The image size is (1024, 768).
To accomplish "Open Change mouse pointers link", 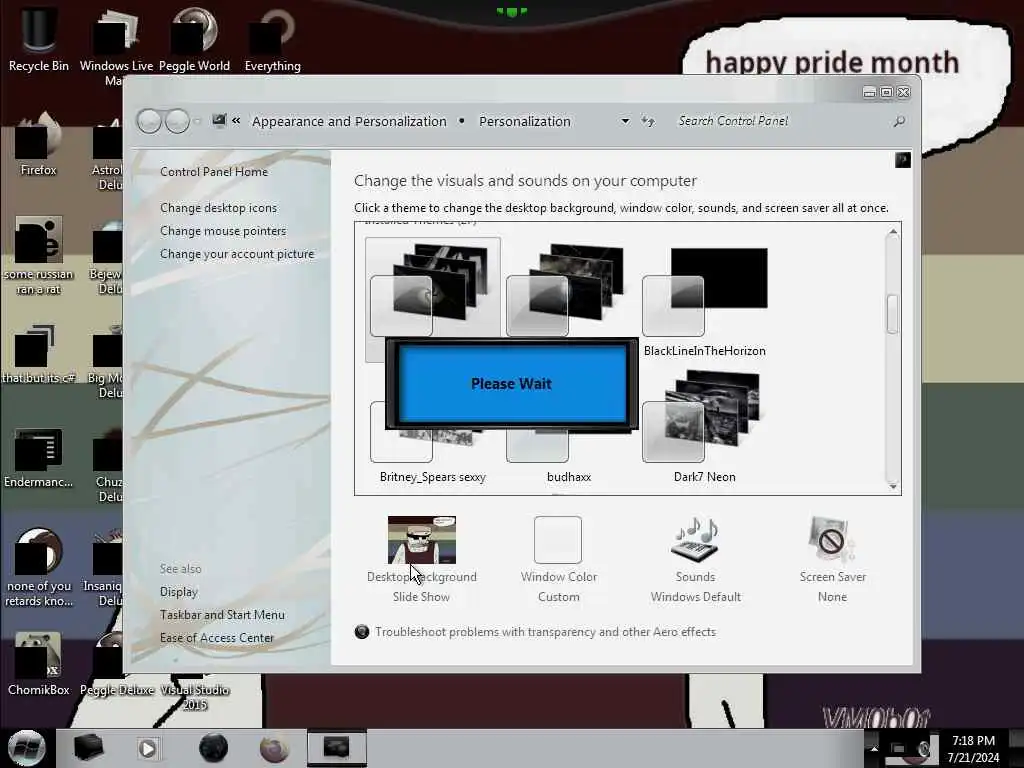I will (x=223, y=231).
